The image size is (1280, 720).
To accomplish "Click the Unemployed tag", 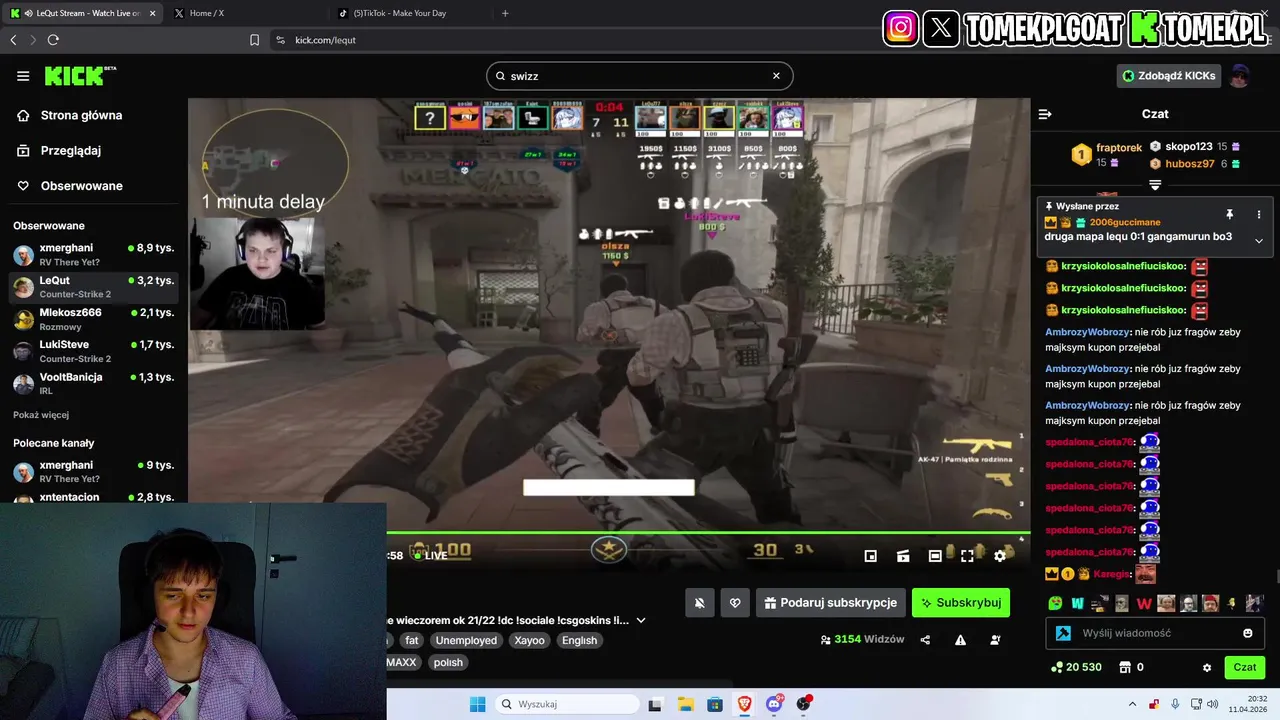I will (x=466, y=640).
